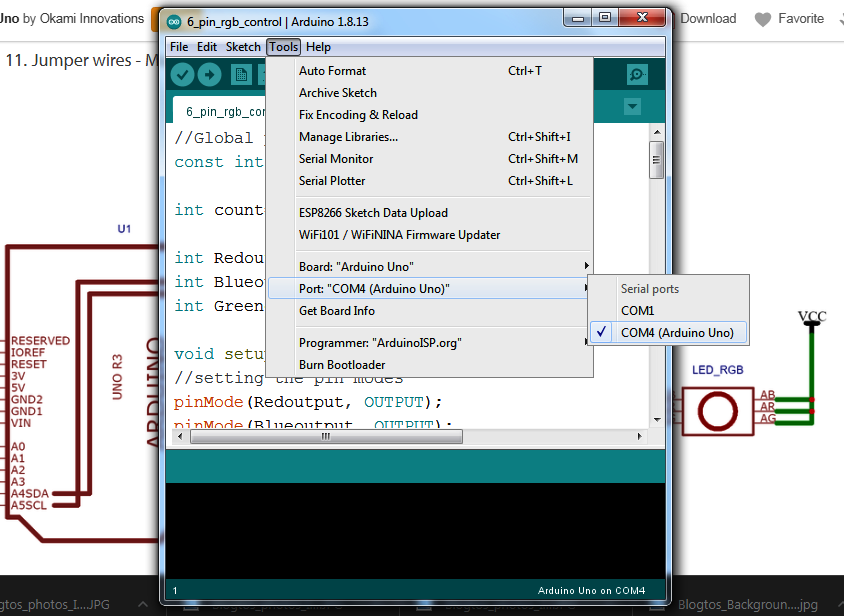Select the COM1 serial port
The width and height of the screenshot is (844, 616).
[669, 311]
